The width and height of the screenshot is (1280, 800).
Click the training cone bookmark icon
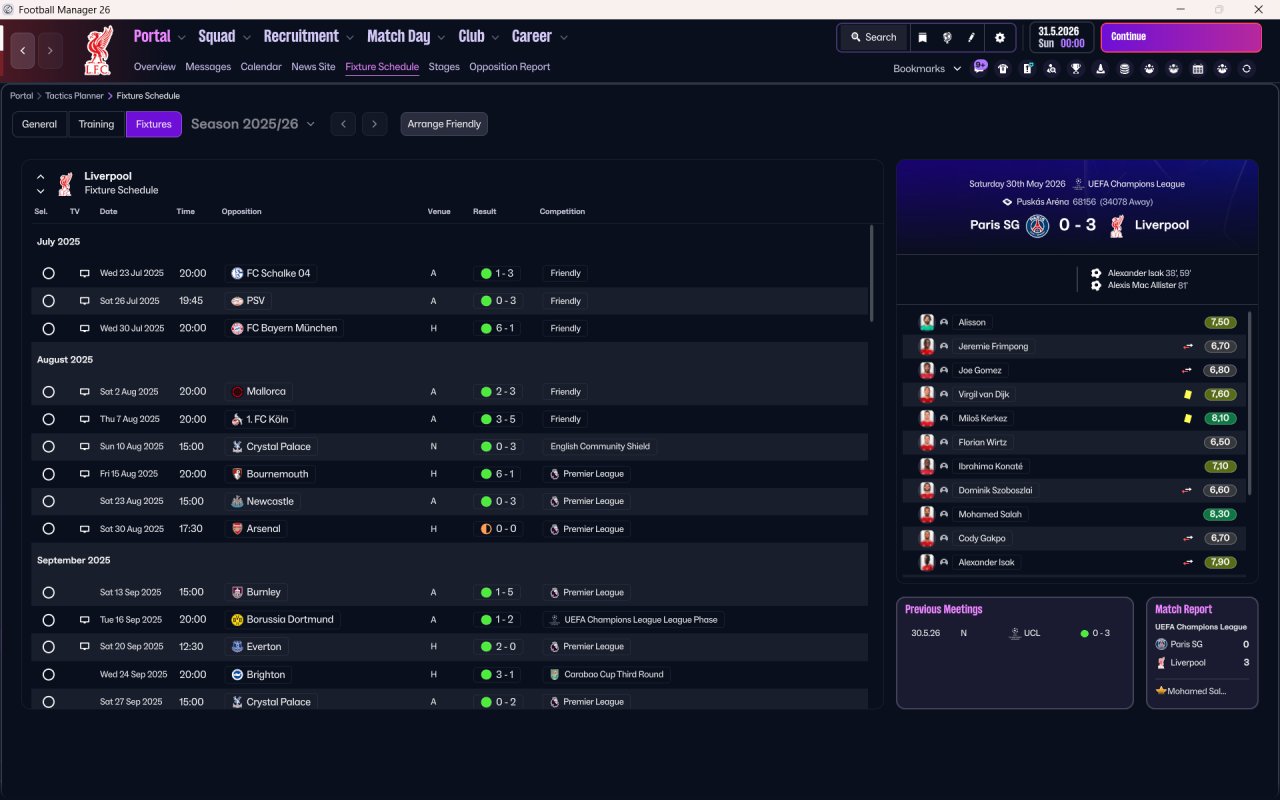click(1100, 69)
